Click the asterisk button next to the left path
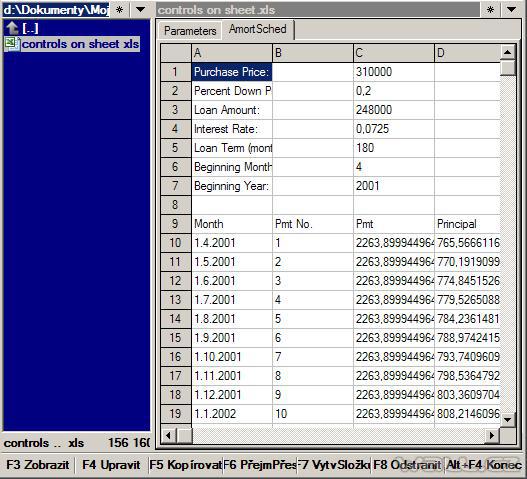Screen dimensions: 527x479 click(119, 9)
